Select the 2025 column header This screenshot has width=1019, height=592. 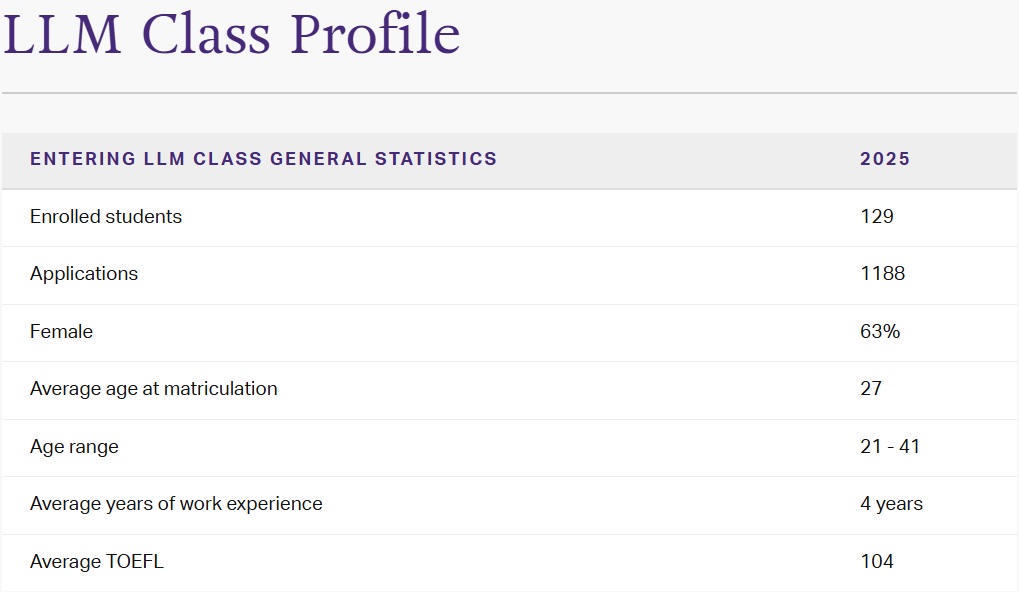(x=885, y=159)
